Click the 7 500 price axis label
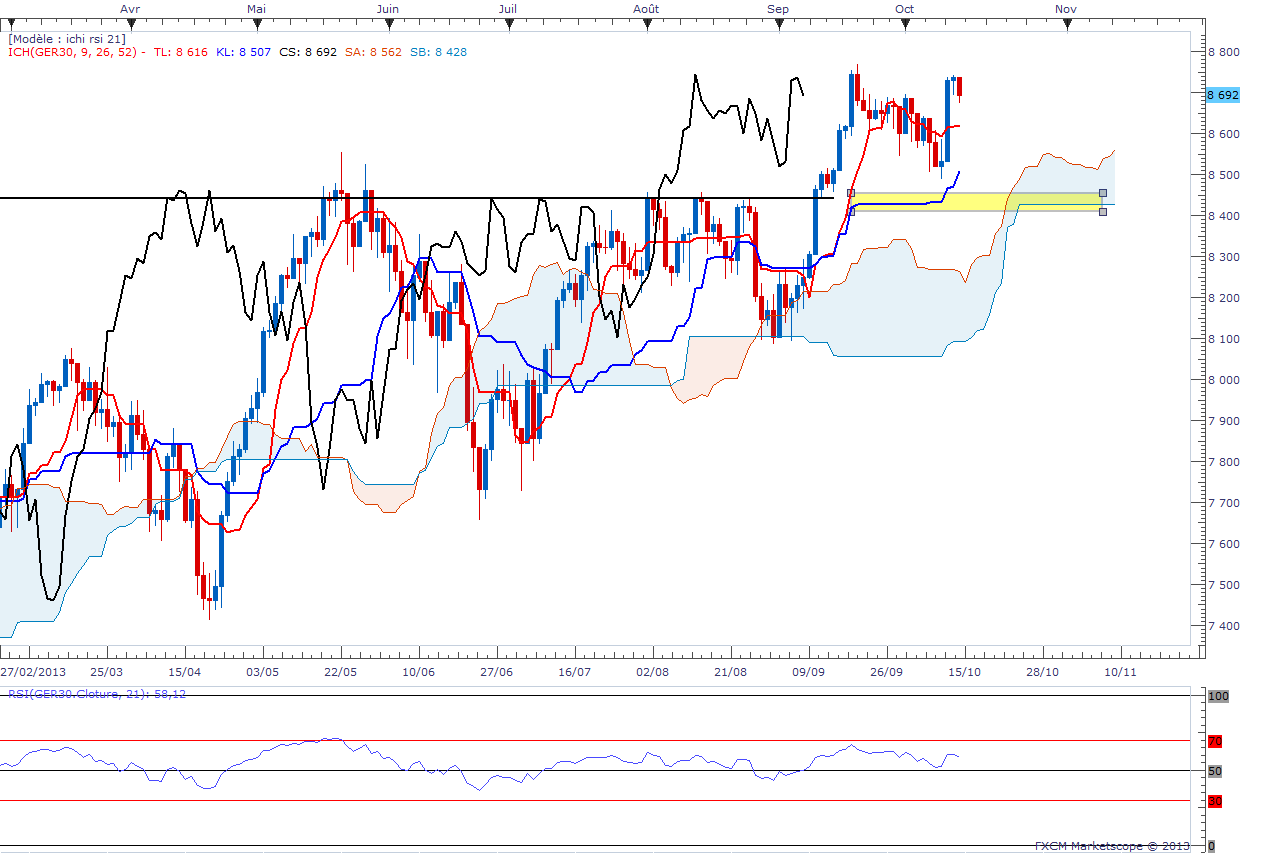Viewport: 1263px width, 854px height. click(1224, 585)
